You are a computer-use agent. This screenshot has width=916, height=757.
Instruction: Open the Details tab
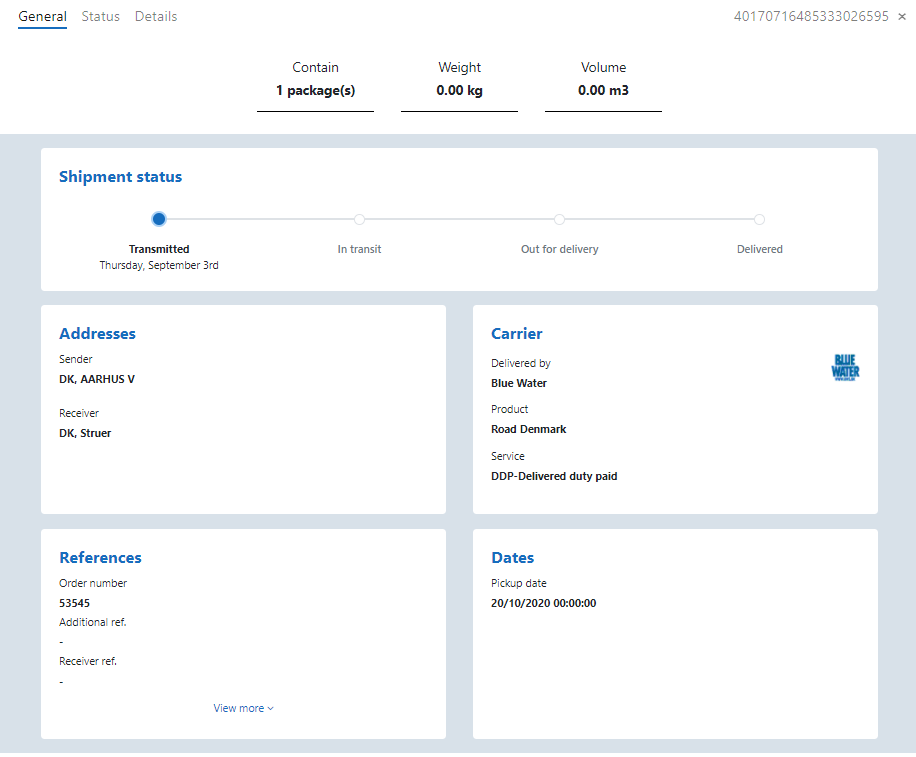point(156,17)
